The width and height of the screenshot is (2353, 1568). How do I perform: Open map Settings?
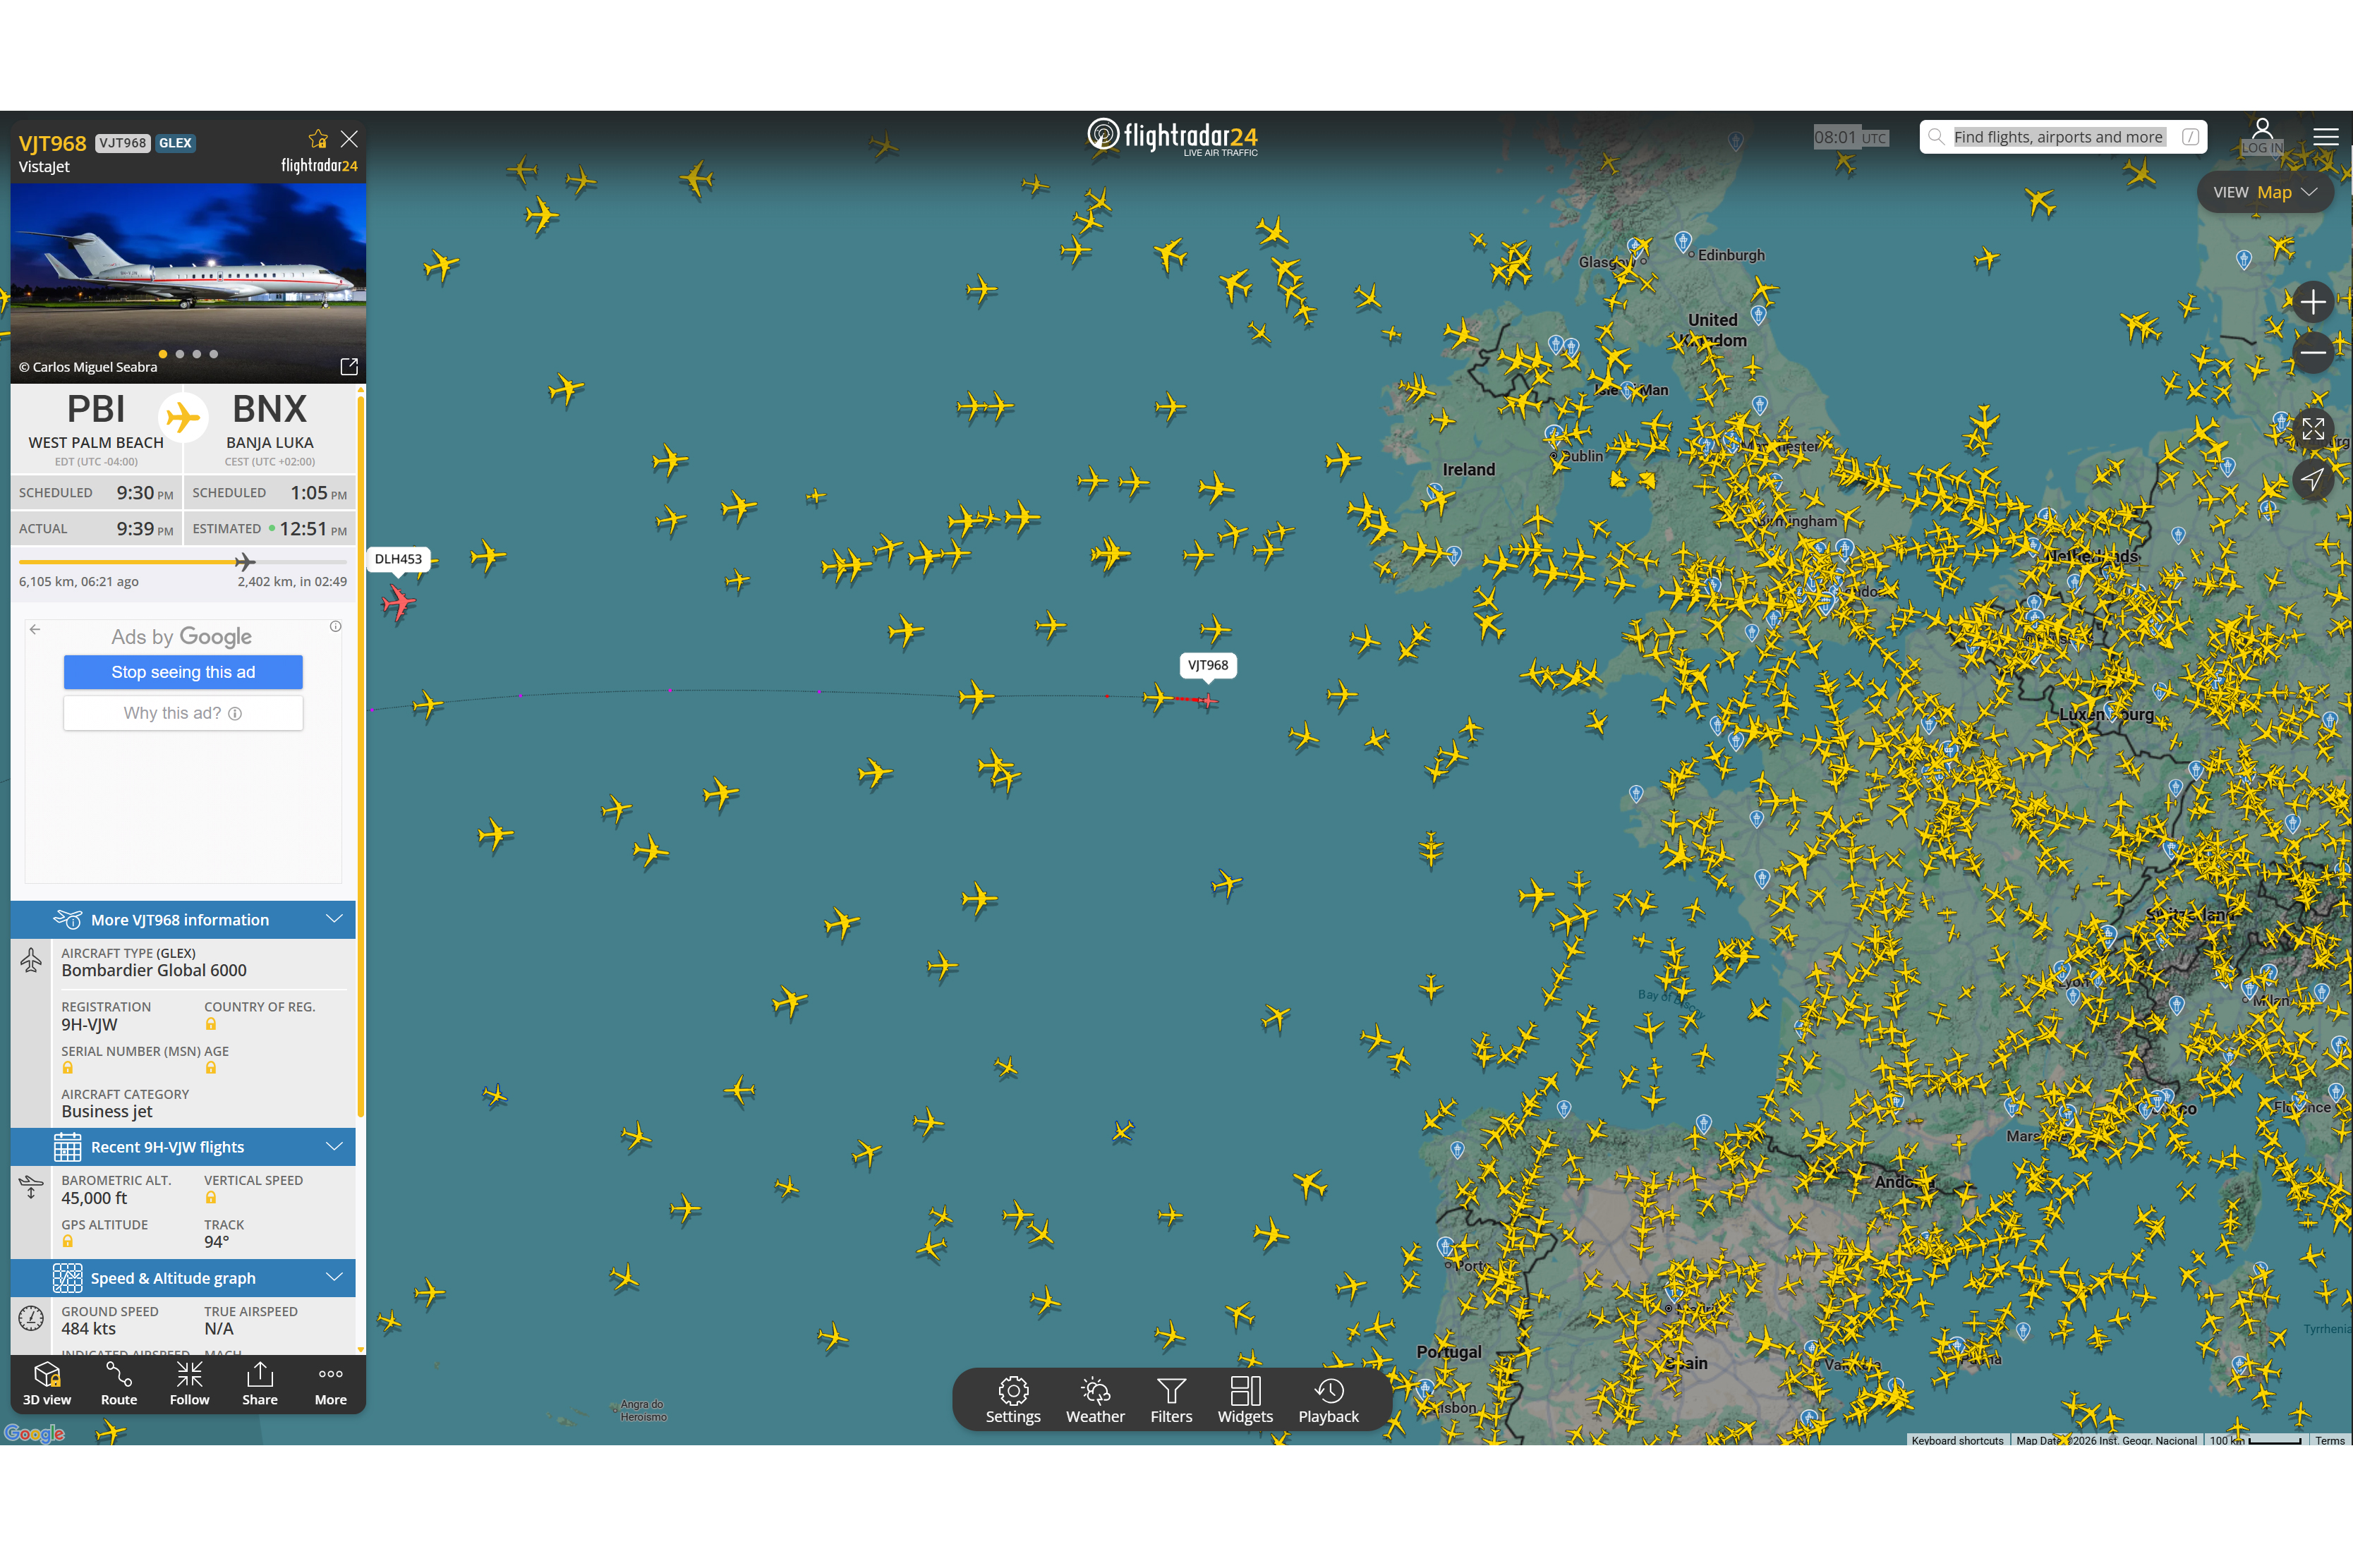tap(1013, 1400)
